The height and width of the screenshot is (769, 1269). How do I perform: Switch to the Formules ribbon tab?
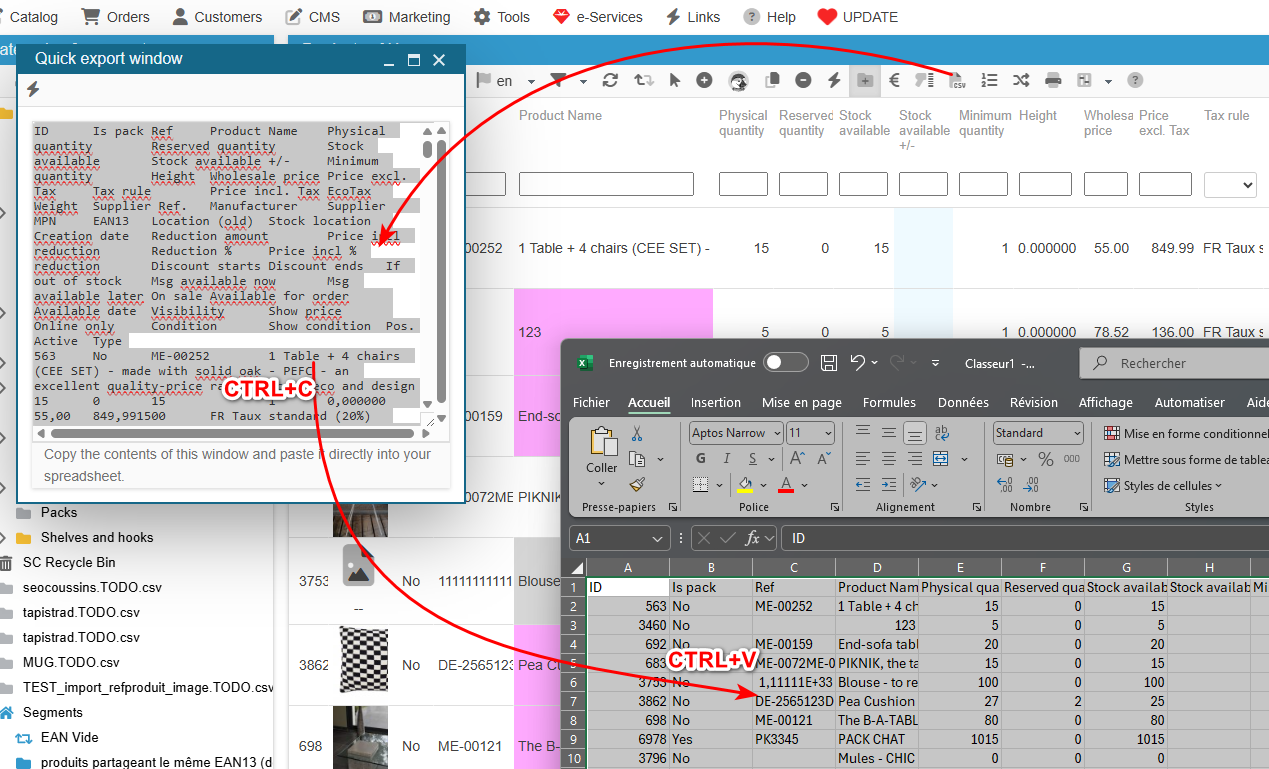click(889, 402)
